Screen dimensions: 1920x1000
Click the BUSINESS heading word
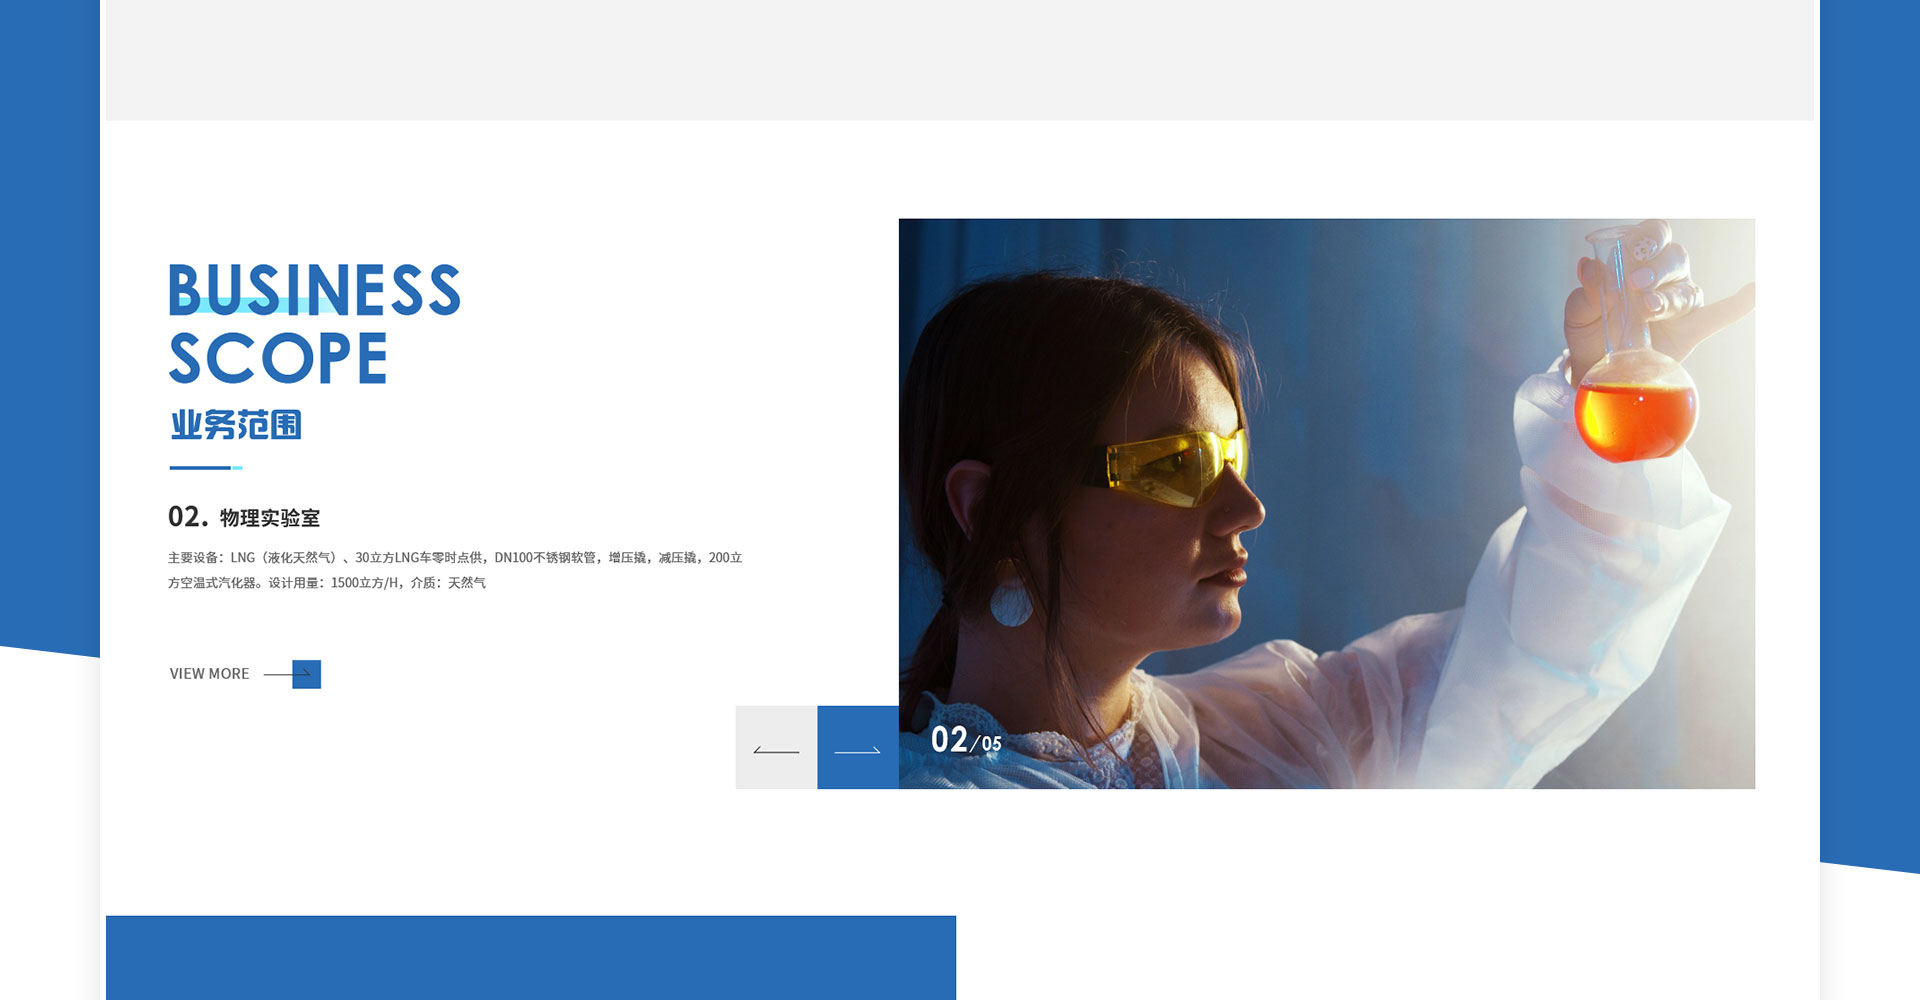314,290
